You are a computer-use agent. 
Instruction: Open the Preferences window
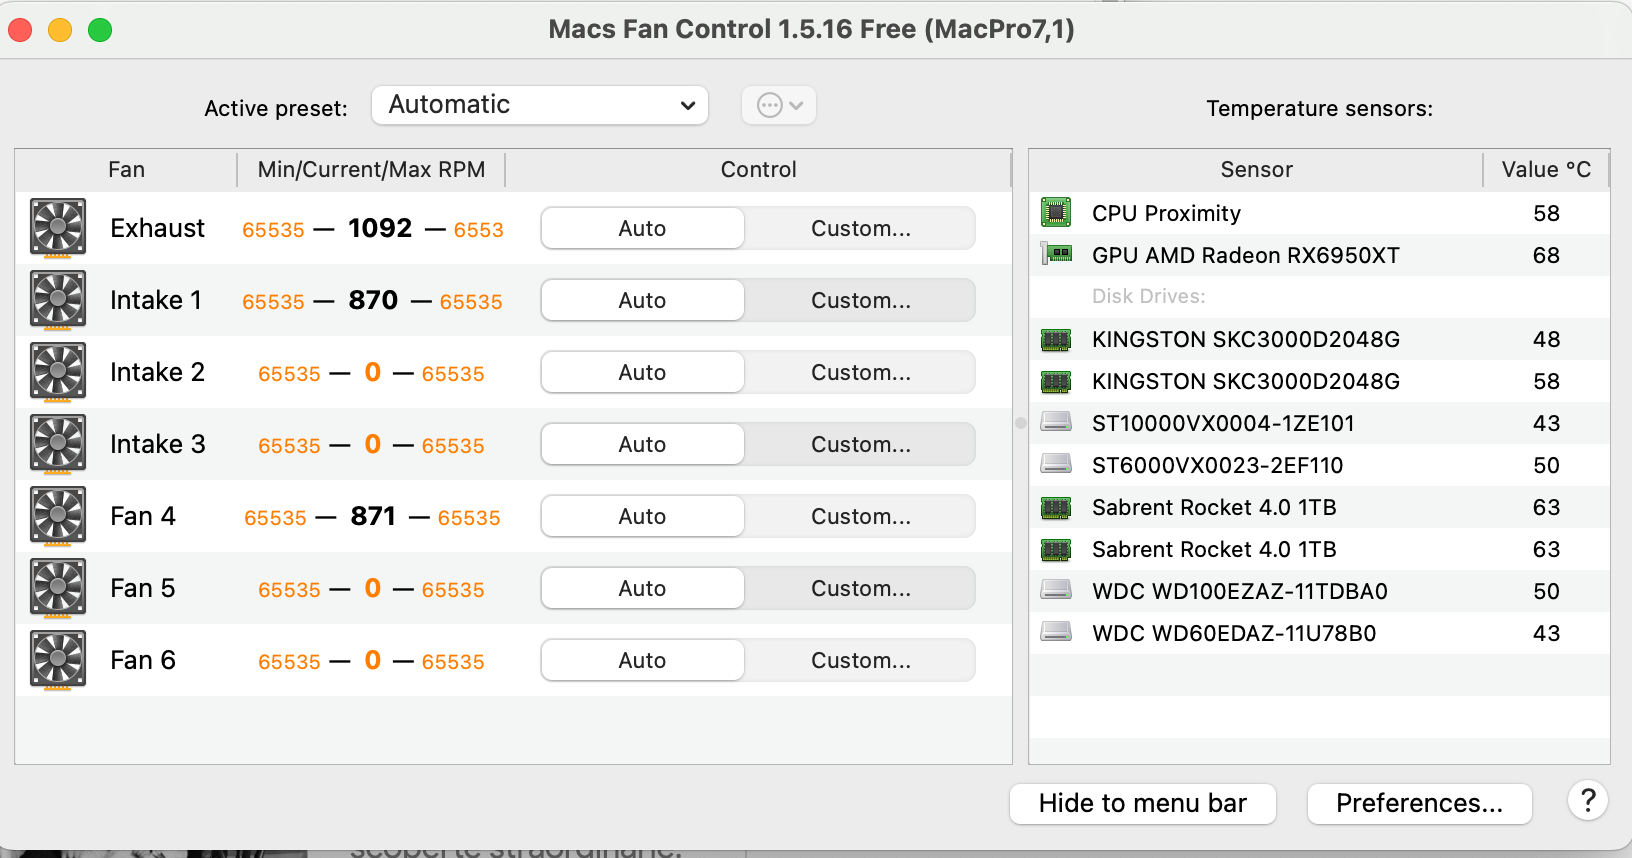click(1419, 804)
